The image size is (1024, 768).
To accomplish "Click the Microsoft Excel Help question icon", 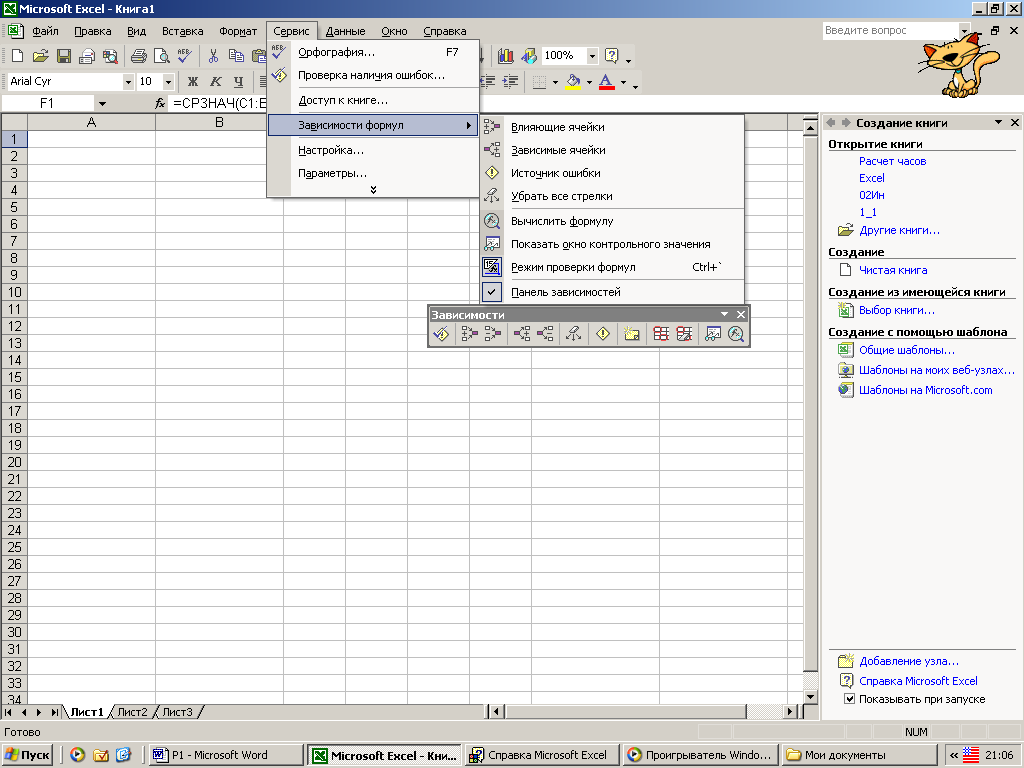I will click(611, 56).
